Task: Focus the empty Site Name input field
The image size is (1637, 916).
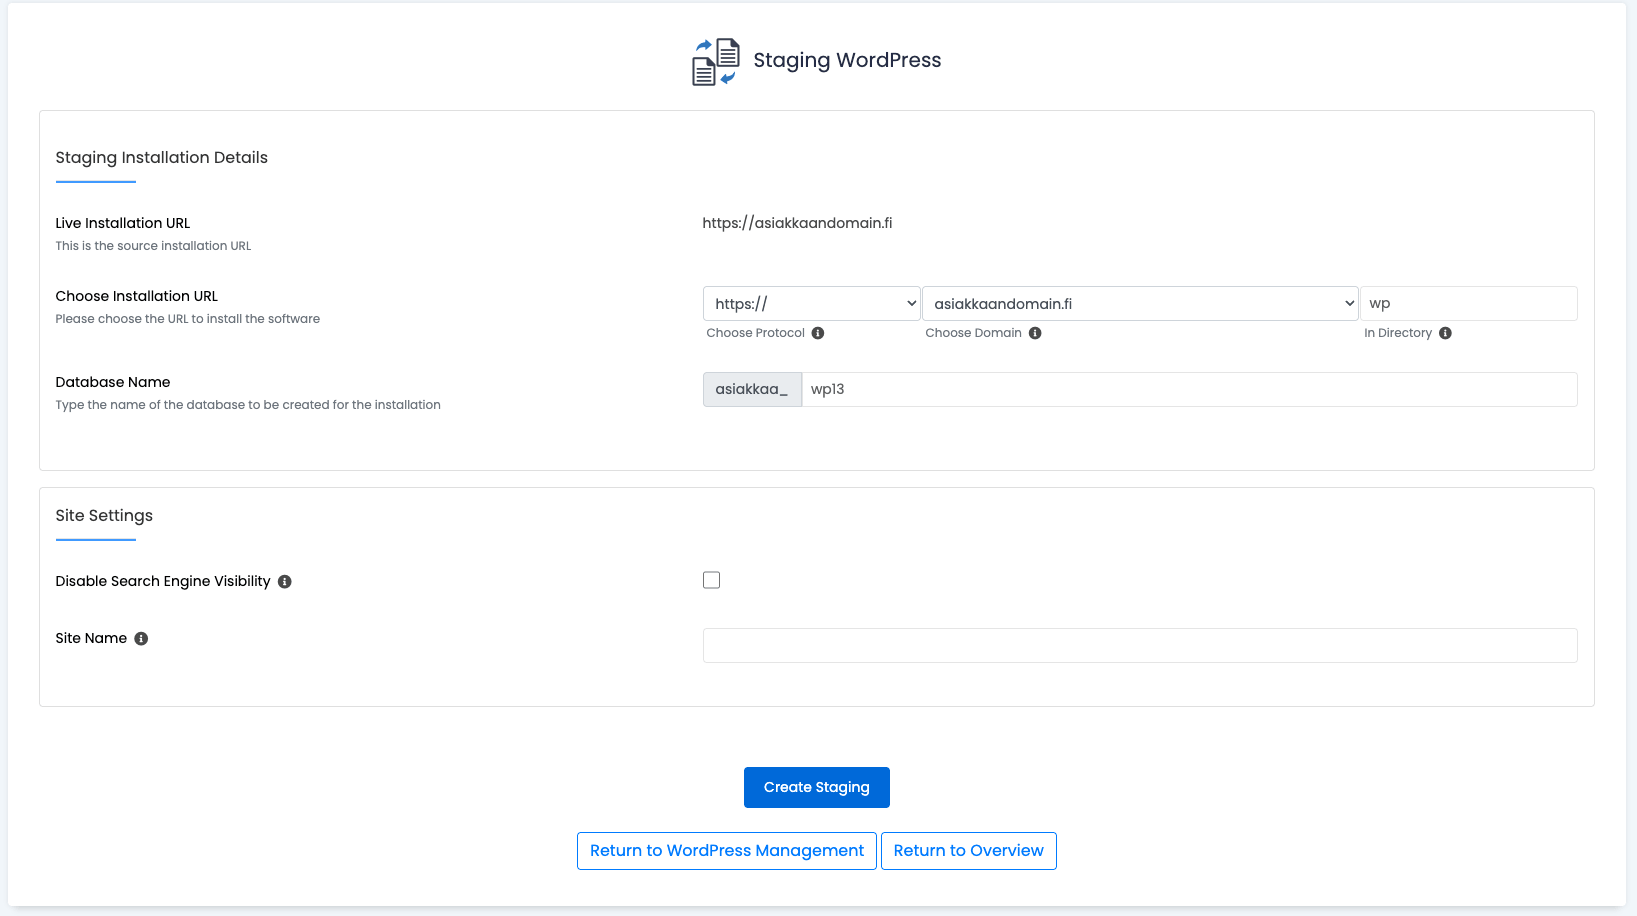Action: (x=1140, y=646)
